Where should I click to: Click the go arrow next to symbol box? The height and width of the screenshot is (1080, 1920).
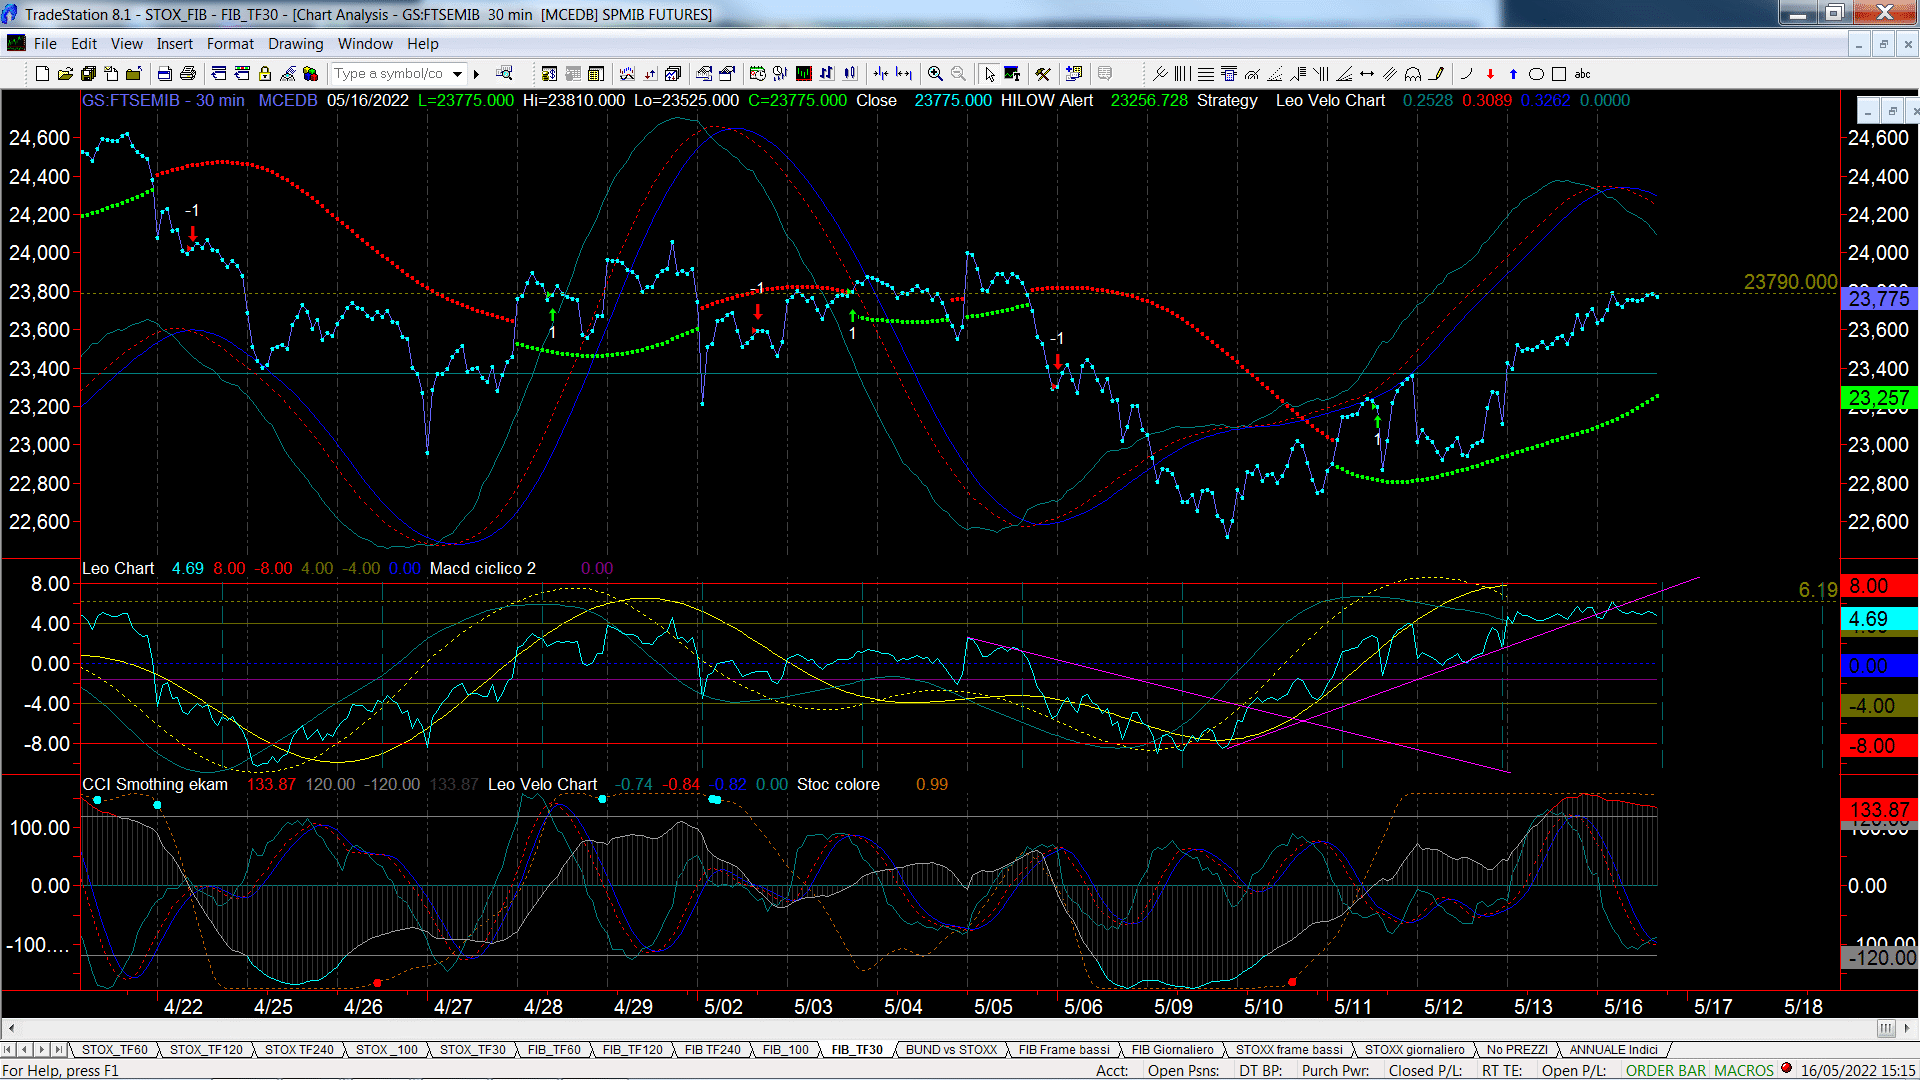(x=477, y=74)
